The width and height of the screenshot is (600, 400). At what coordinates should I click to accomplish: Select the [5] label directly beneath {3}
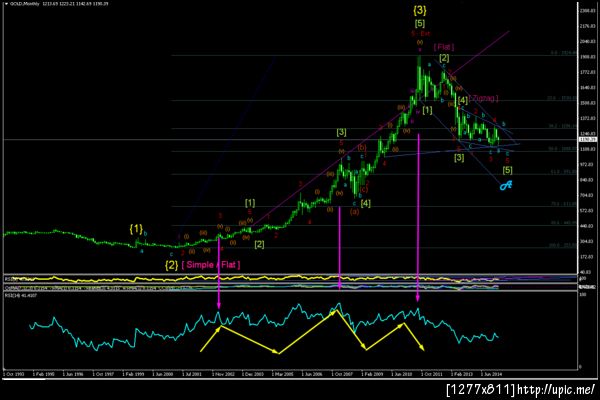pyautogui.click(x=420, y=23)
